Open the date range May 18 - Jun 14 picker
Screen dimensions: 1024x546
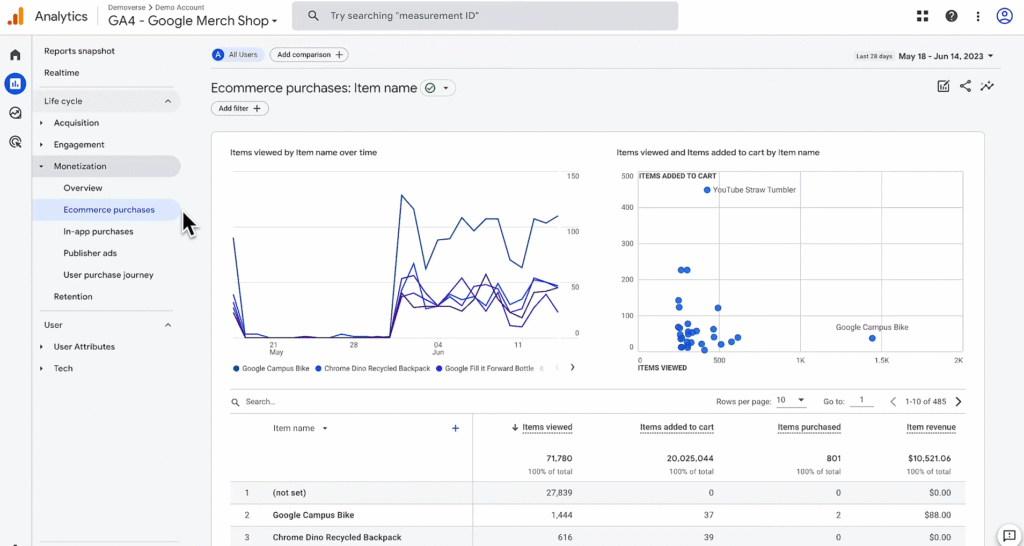(945, 56)
